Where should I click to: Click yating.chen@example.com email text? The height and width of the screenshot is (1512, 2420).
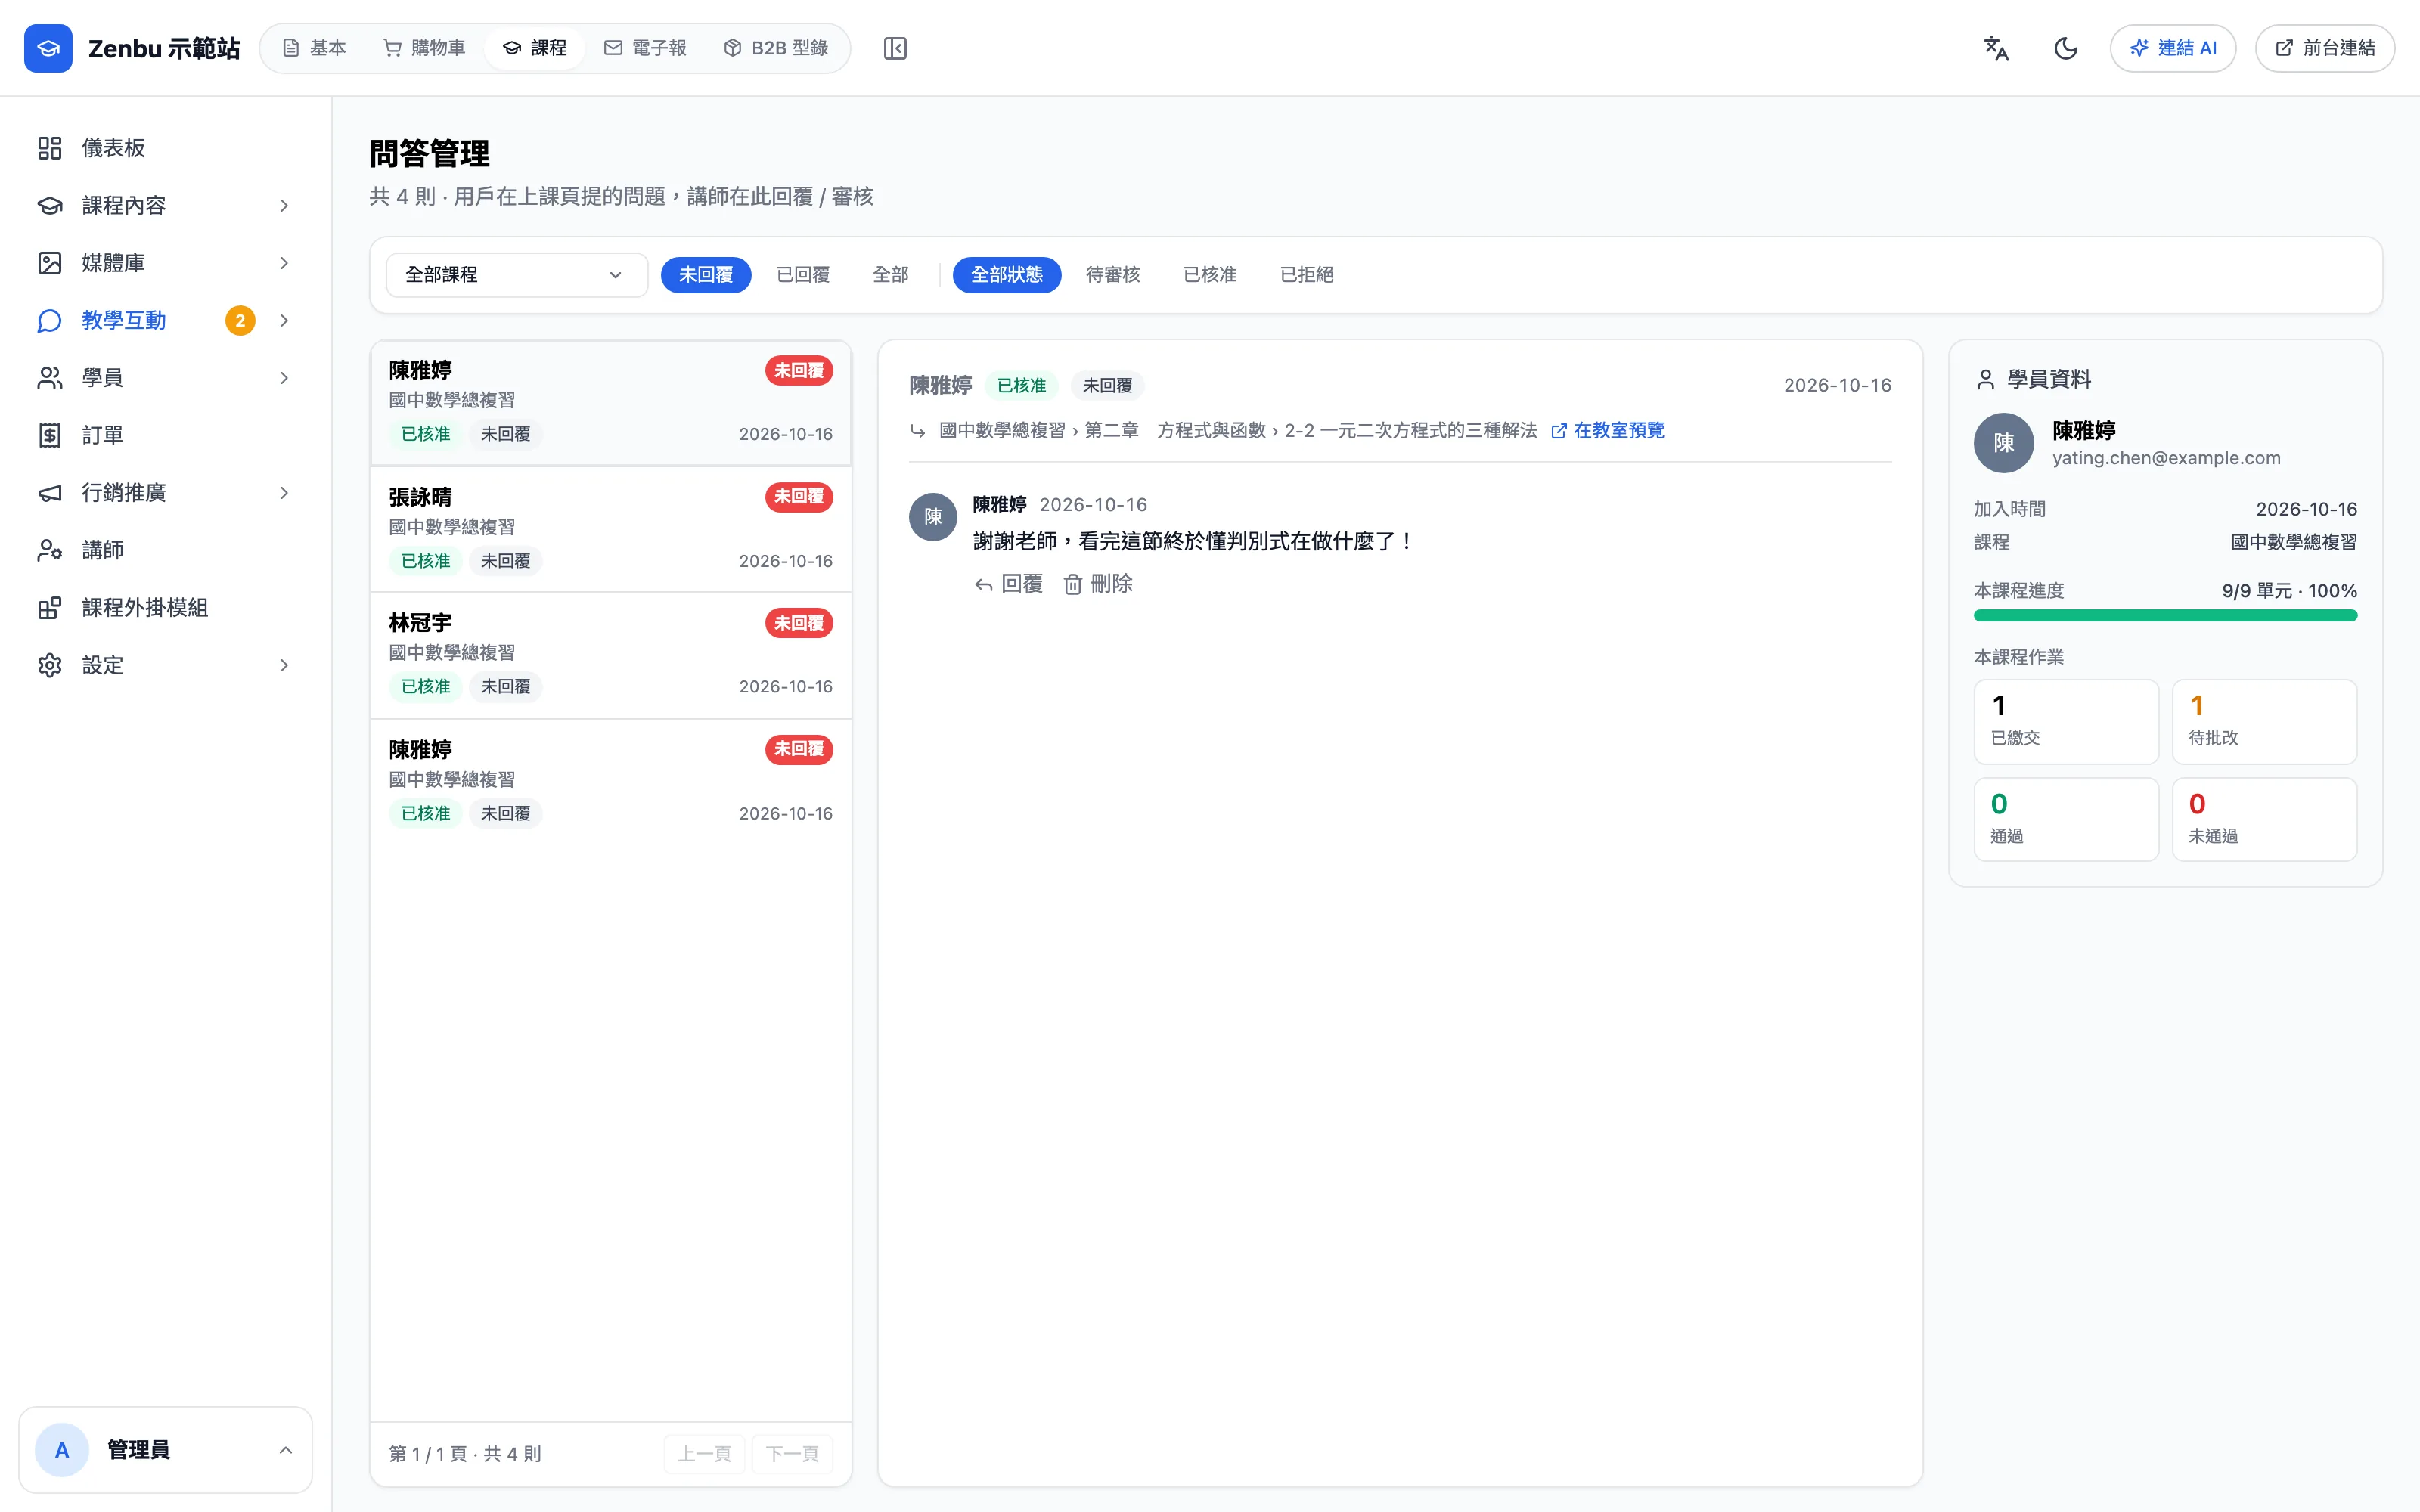[2166, 458]
